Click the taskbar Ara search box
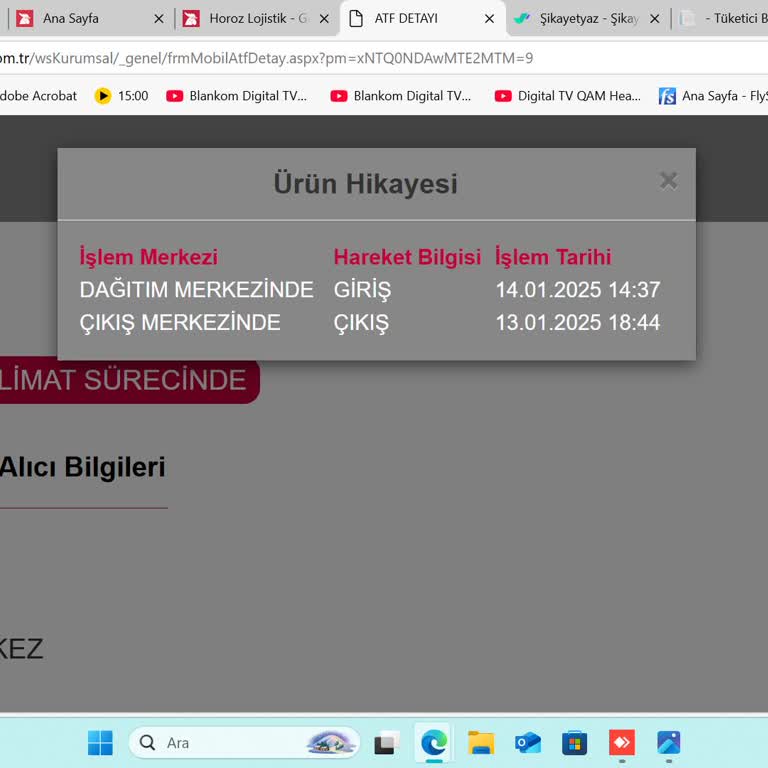 point(244,743)
